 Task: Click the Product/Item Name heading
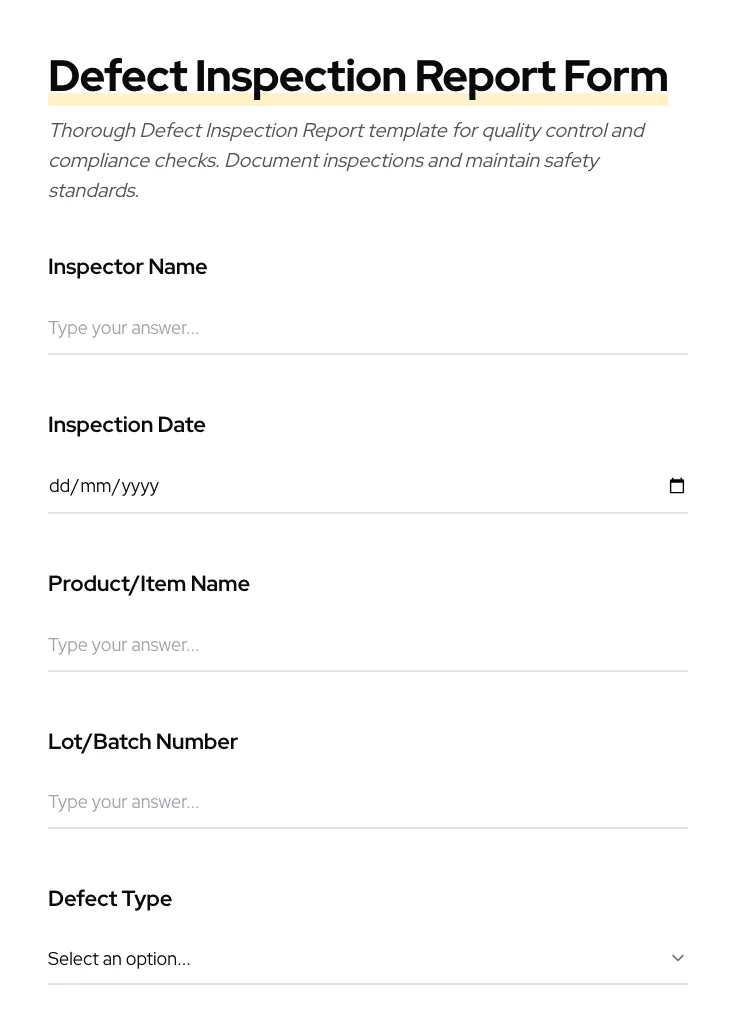[149, 583]
